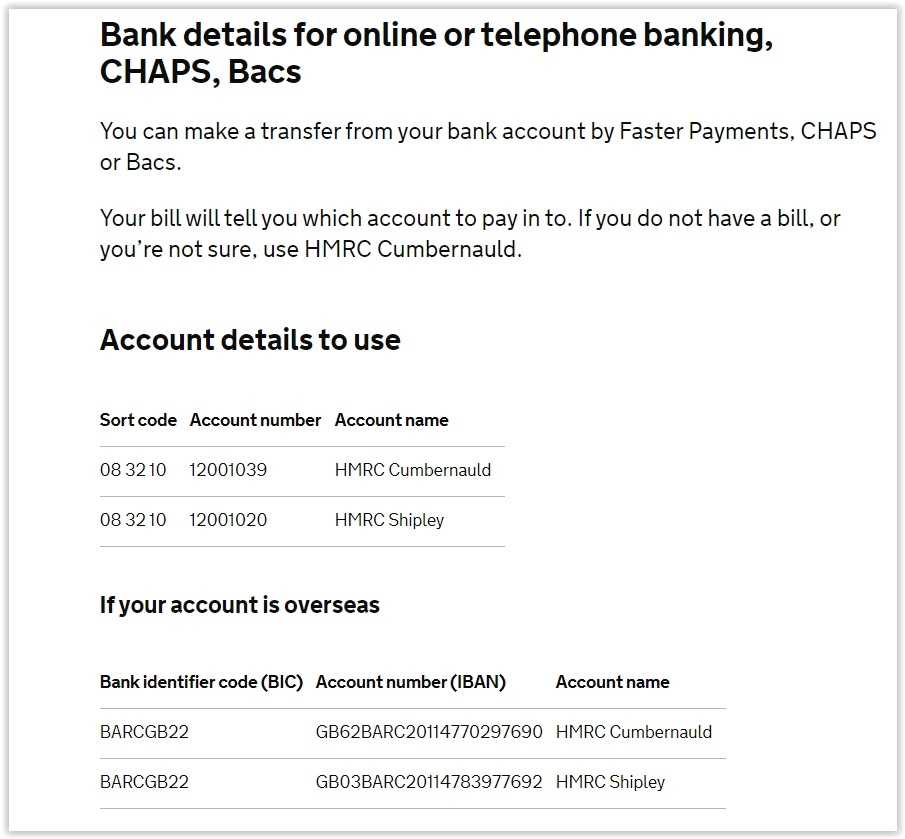Select IBAN GB62BARC20114770297690
This screenshot has height=839, width=905.
(x=429, y=732)
